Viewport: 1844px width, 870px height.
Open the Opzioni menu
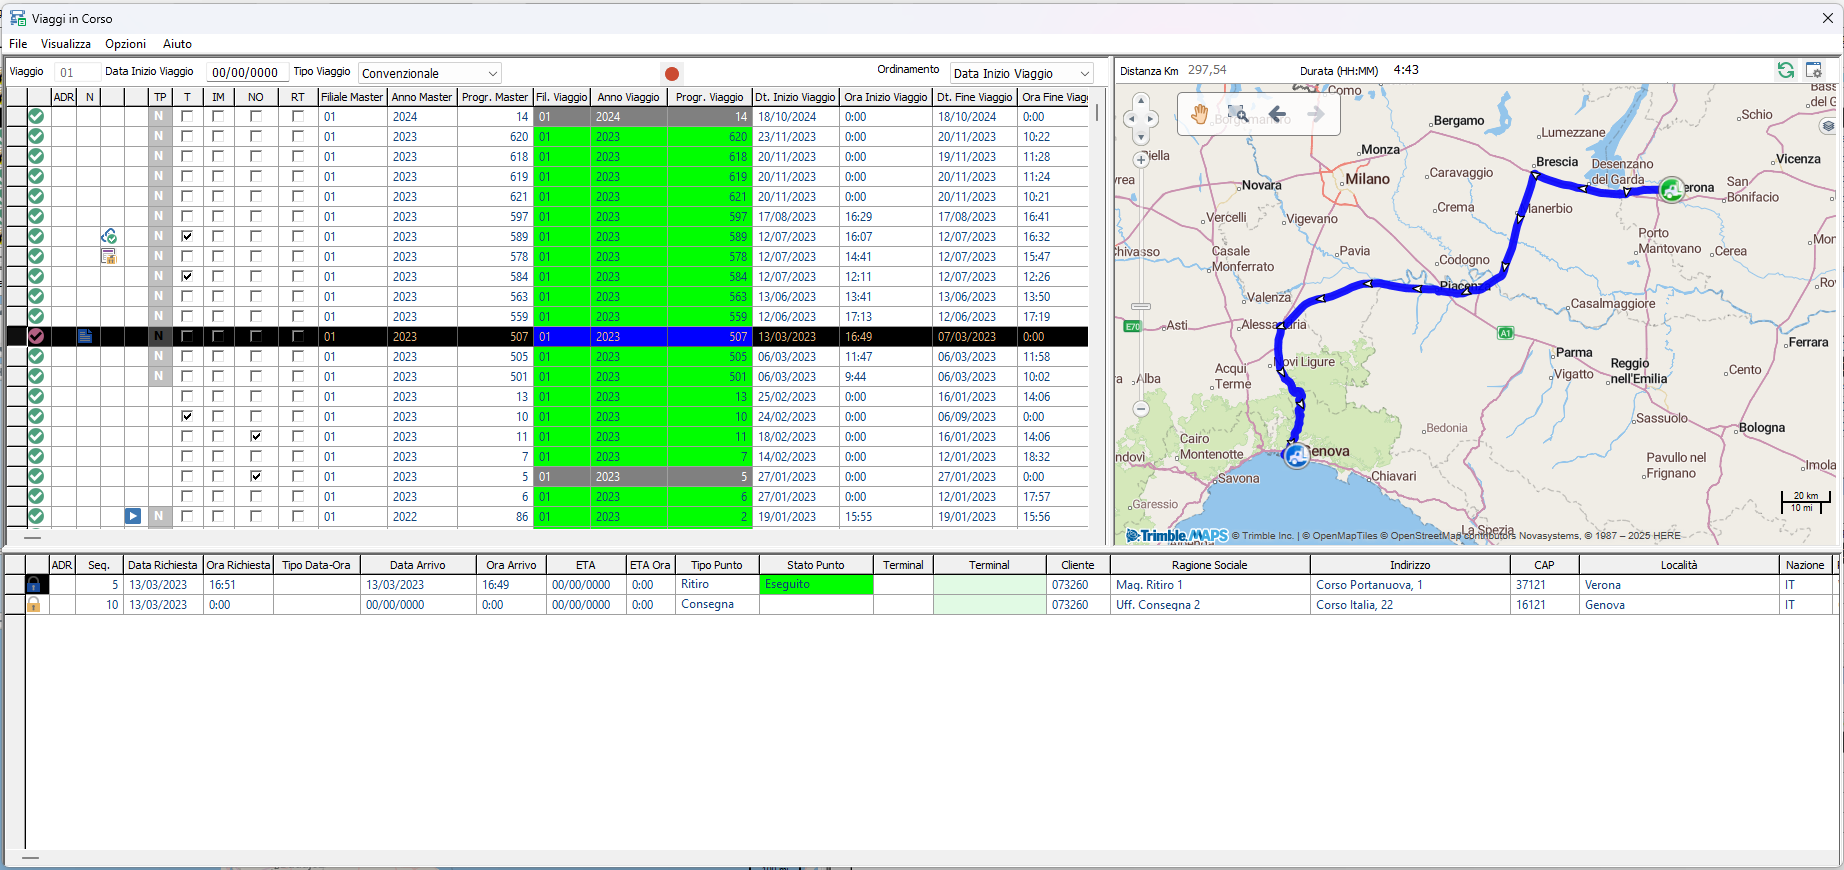(125, 44)
